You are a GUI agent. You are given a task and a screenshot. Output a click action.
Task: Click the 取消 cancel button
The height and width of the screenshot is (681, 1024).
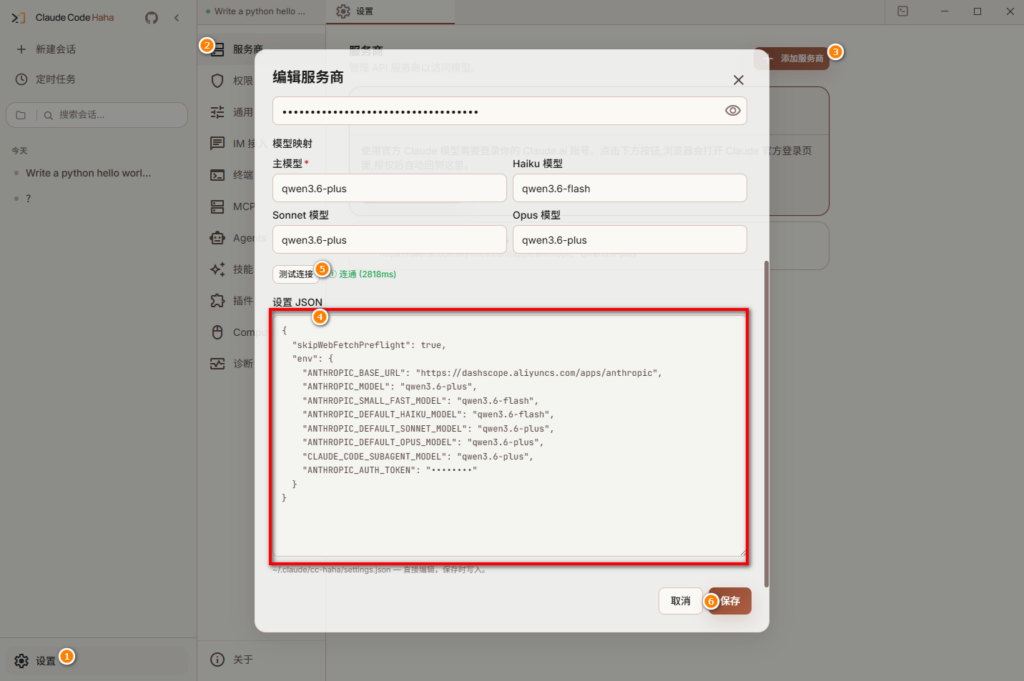pyautogui.click(x=680, y=601)
